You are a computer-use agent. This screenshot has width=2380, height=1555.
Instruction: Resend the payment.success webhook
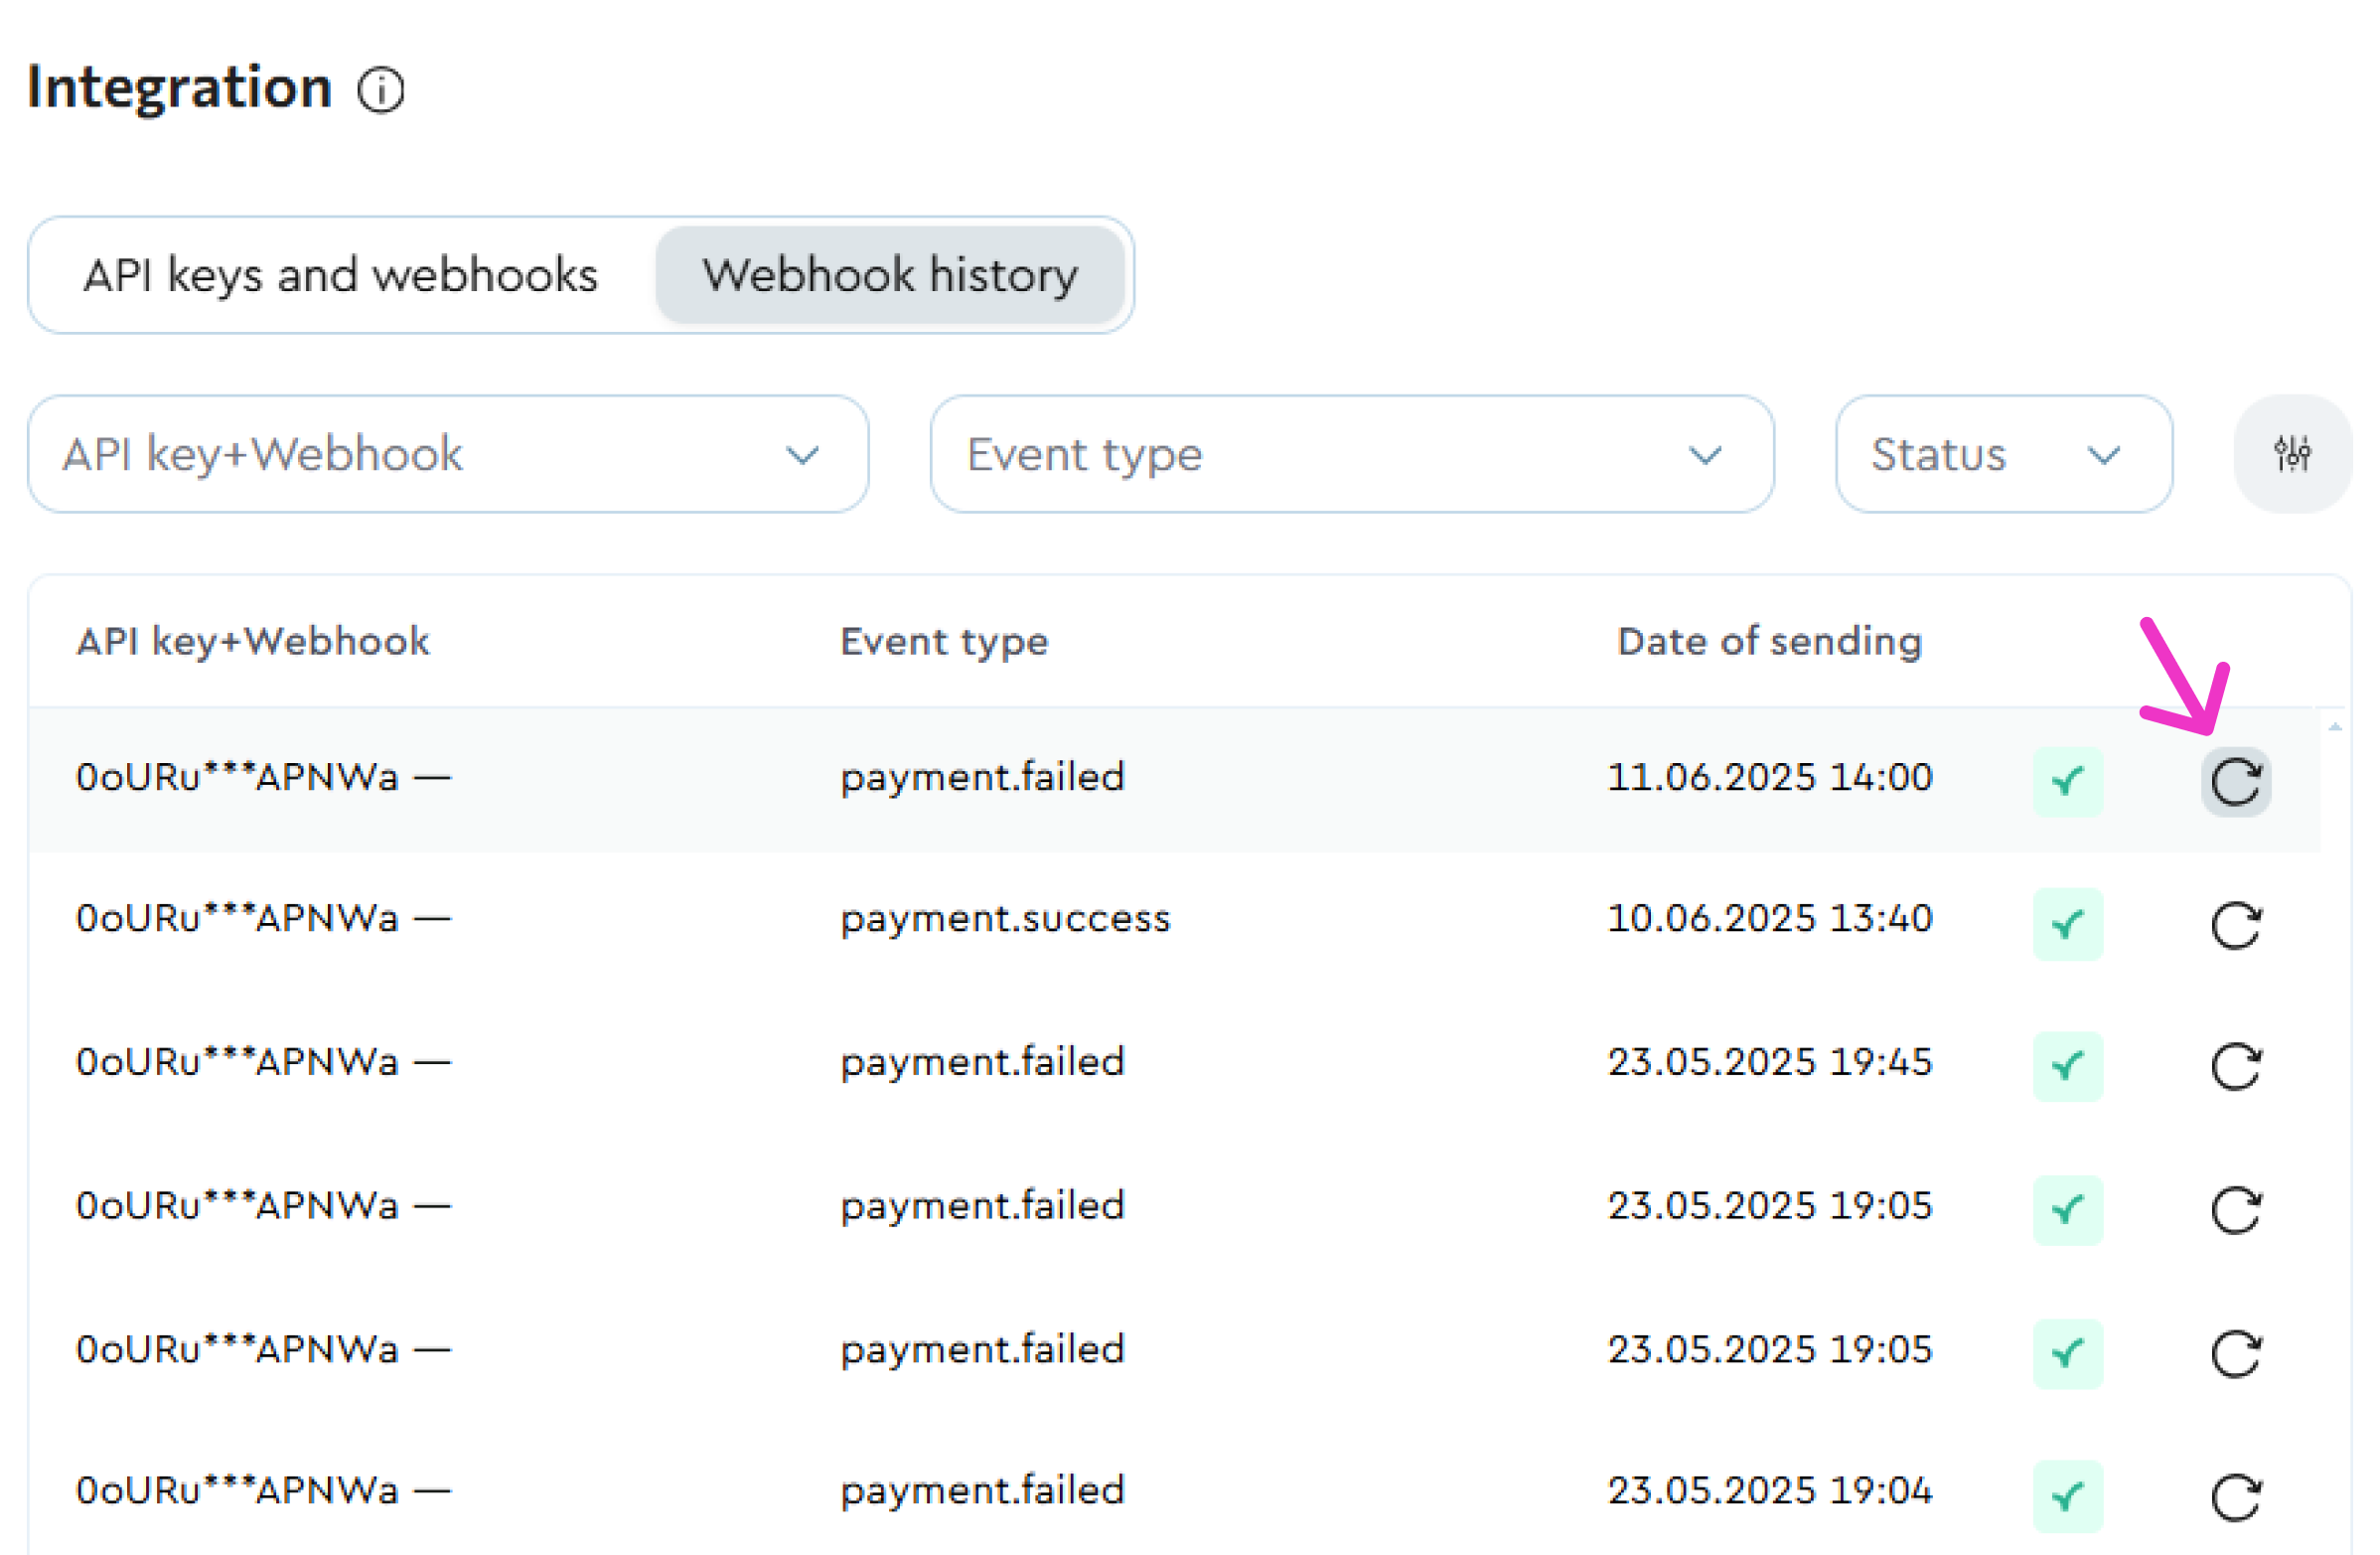point(2235,925)
